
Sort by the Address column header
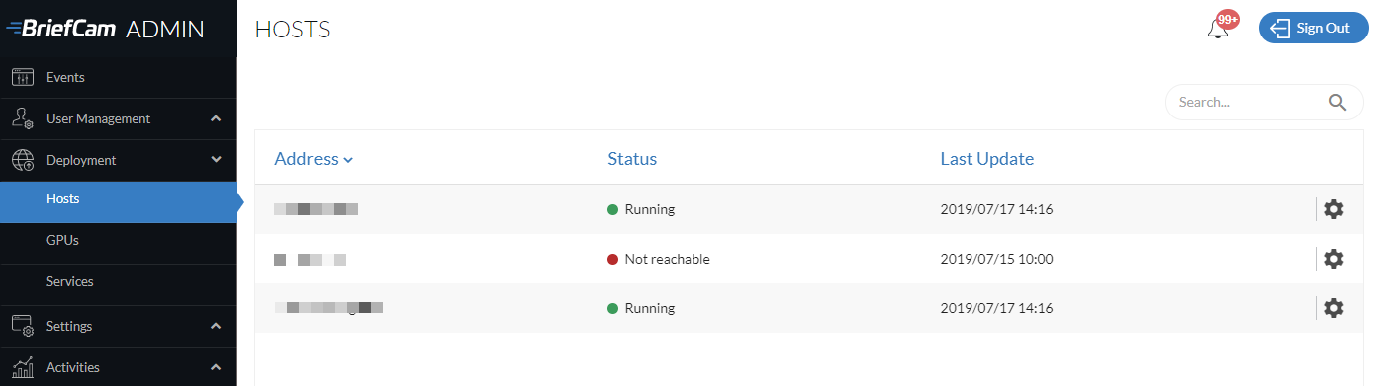click(313, 159)
